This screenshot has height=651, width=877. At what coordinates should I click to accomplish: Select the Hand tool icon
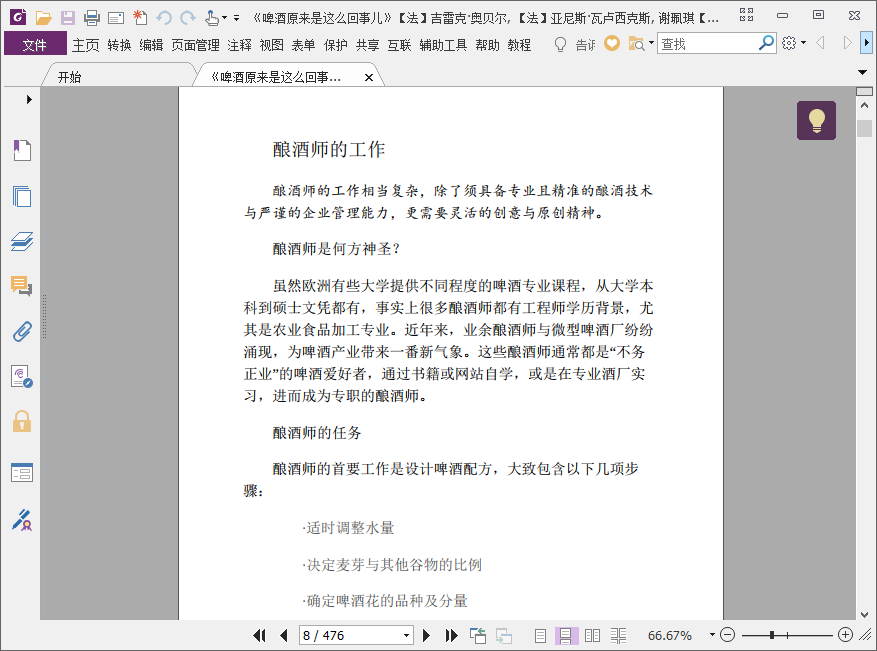211,18
